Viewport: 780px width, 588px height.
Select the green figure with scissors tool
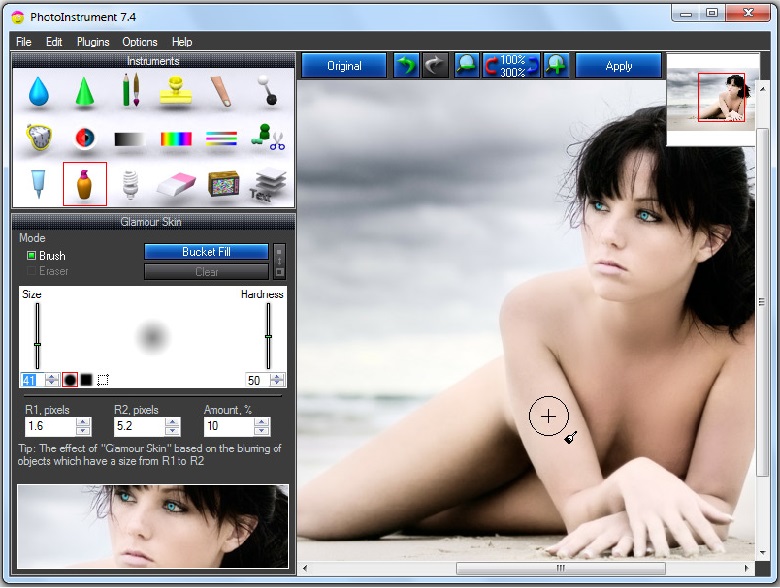pos(268,137)
